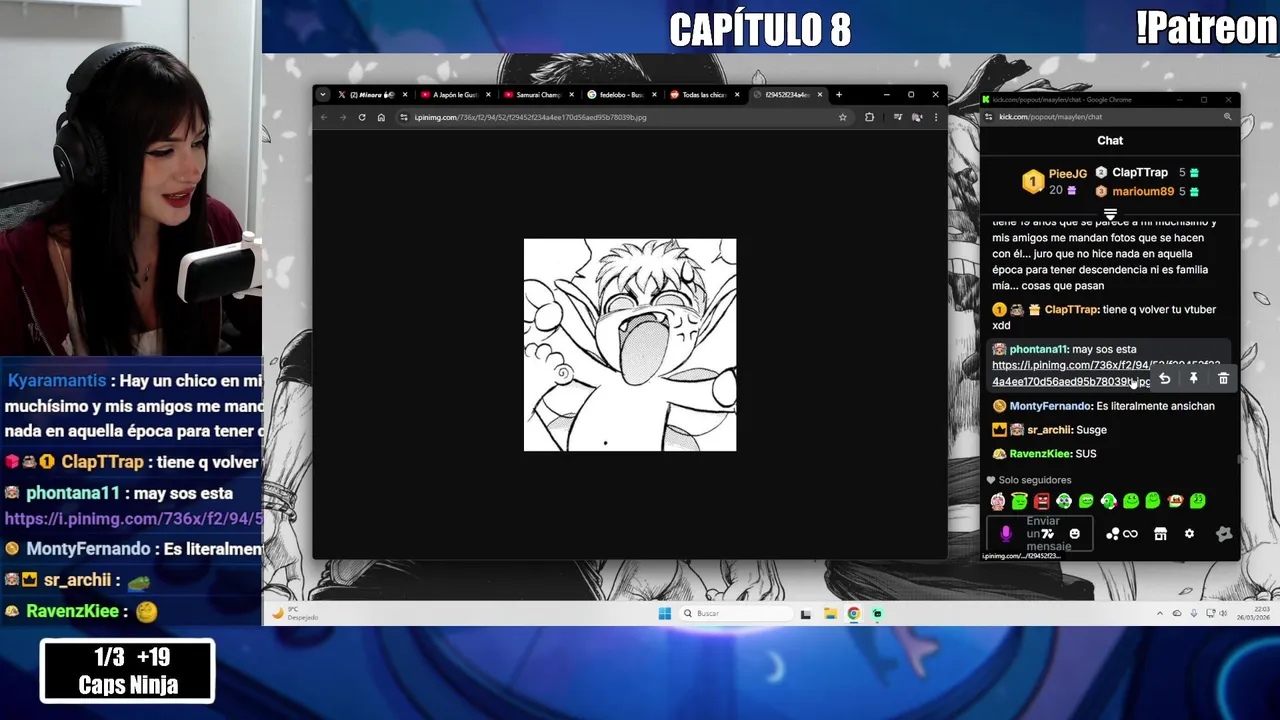Viewport: 1280px width, 720px height.
Task: Click ClapTTrap in the leaderboard
Action: click(1140, 172)
